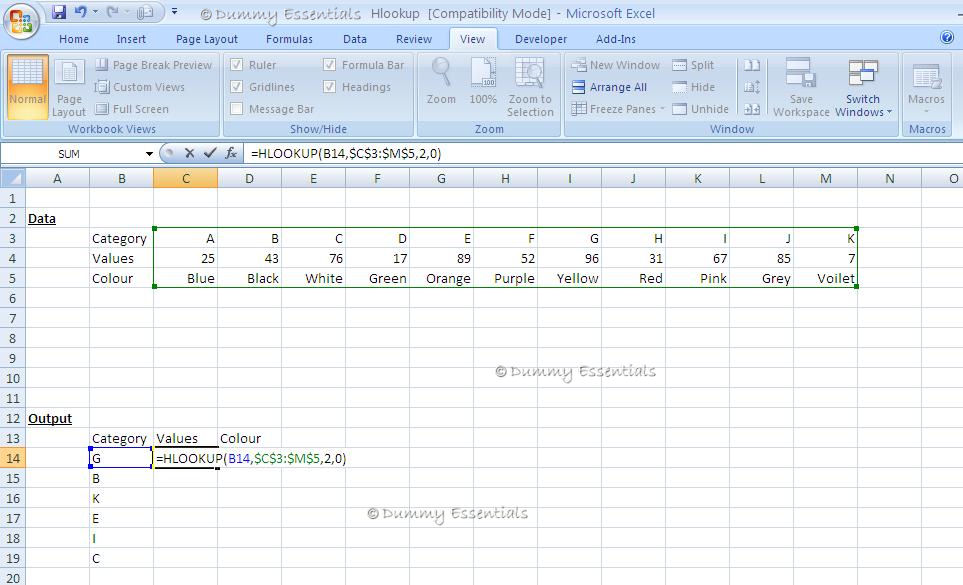Click Synchronous Scrolling icon
The width and height of the screenshot is (963, 585).
point(752,87)
